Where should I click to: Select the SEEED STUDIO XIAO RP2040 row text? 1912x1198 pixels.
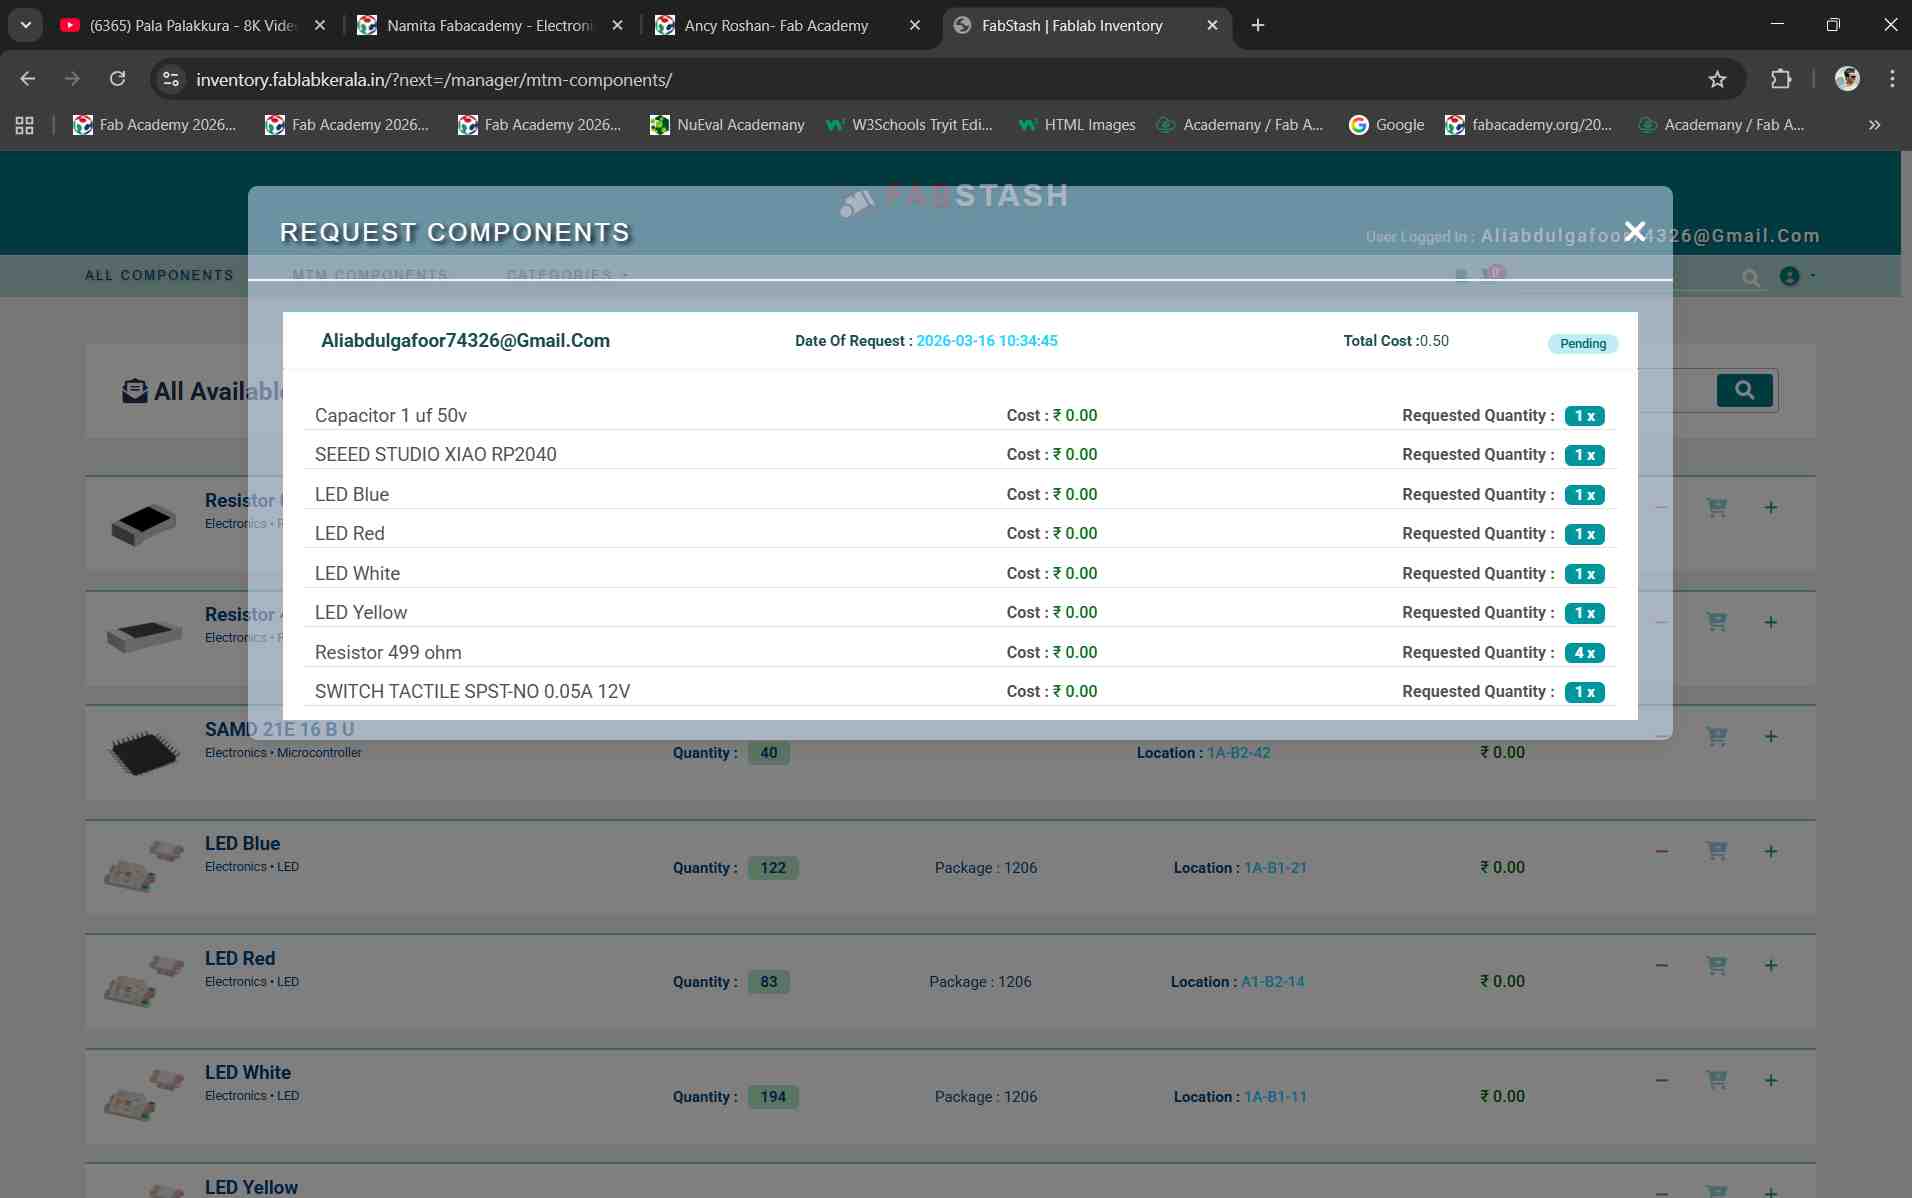click(436, 454)
